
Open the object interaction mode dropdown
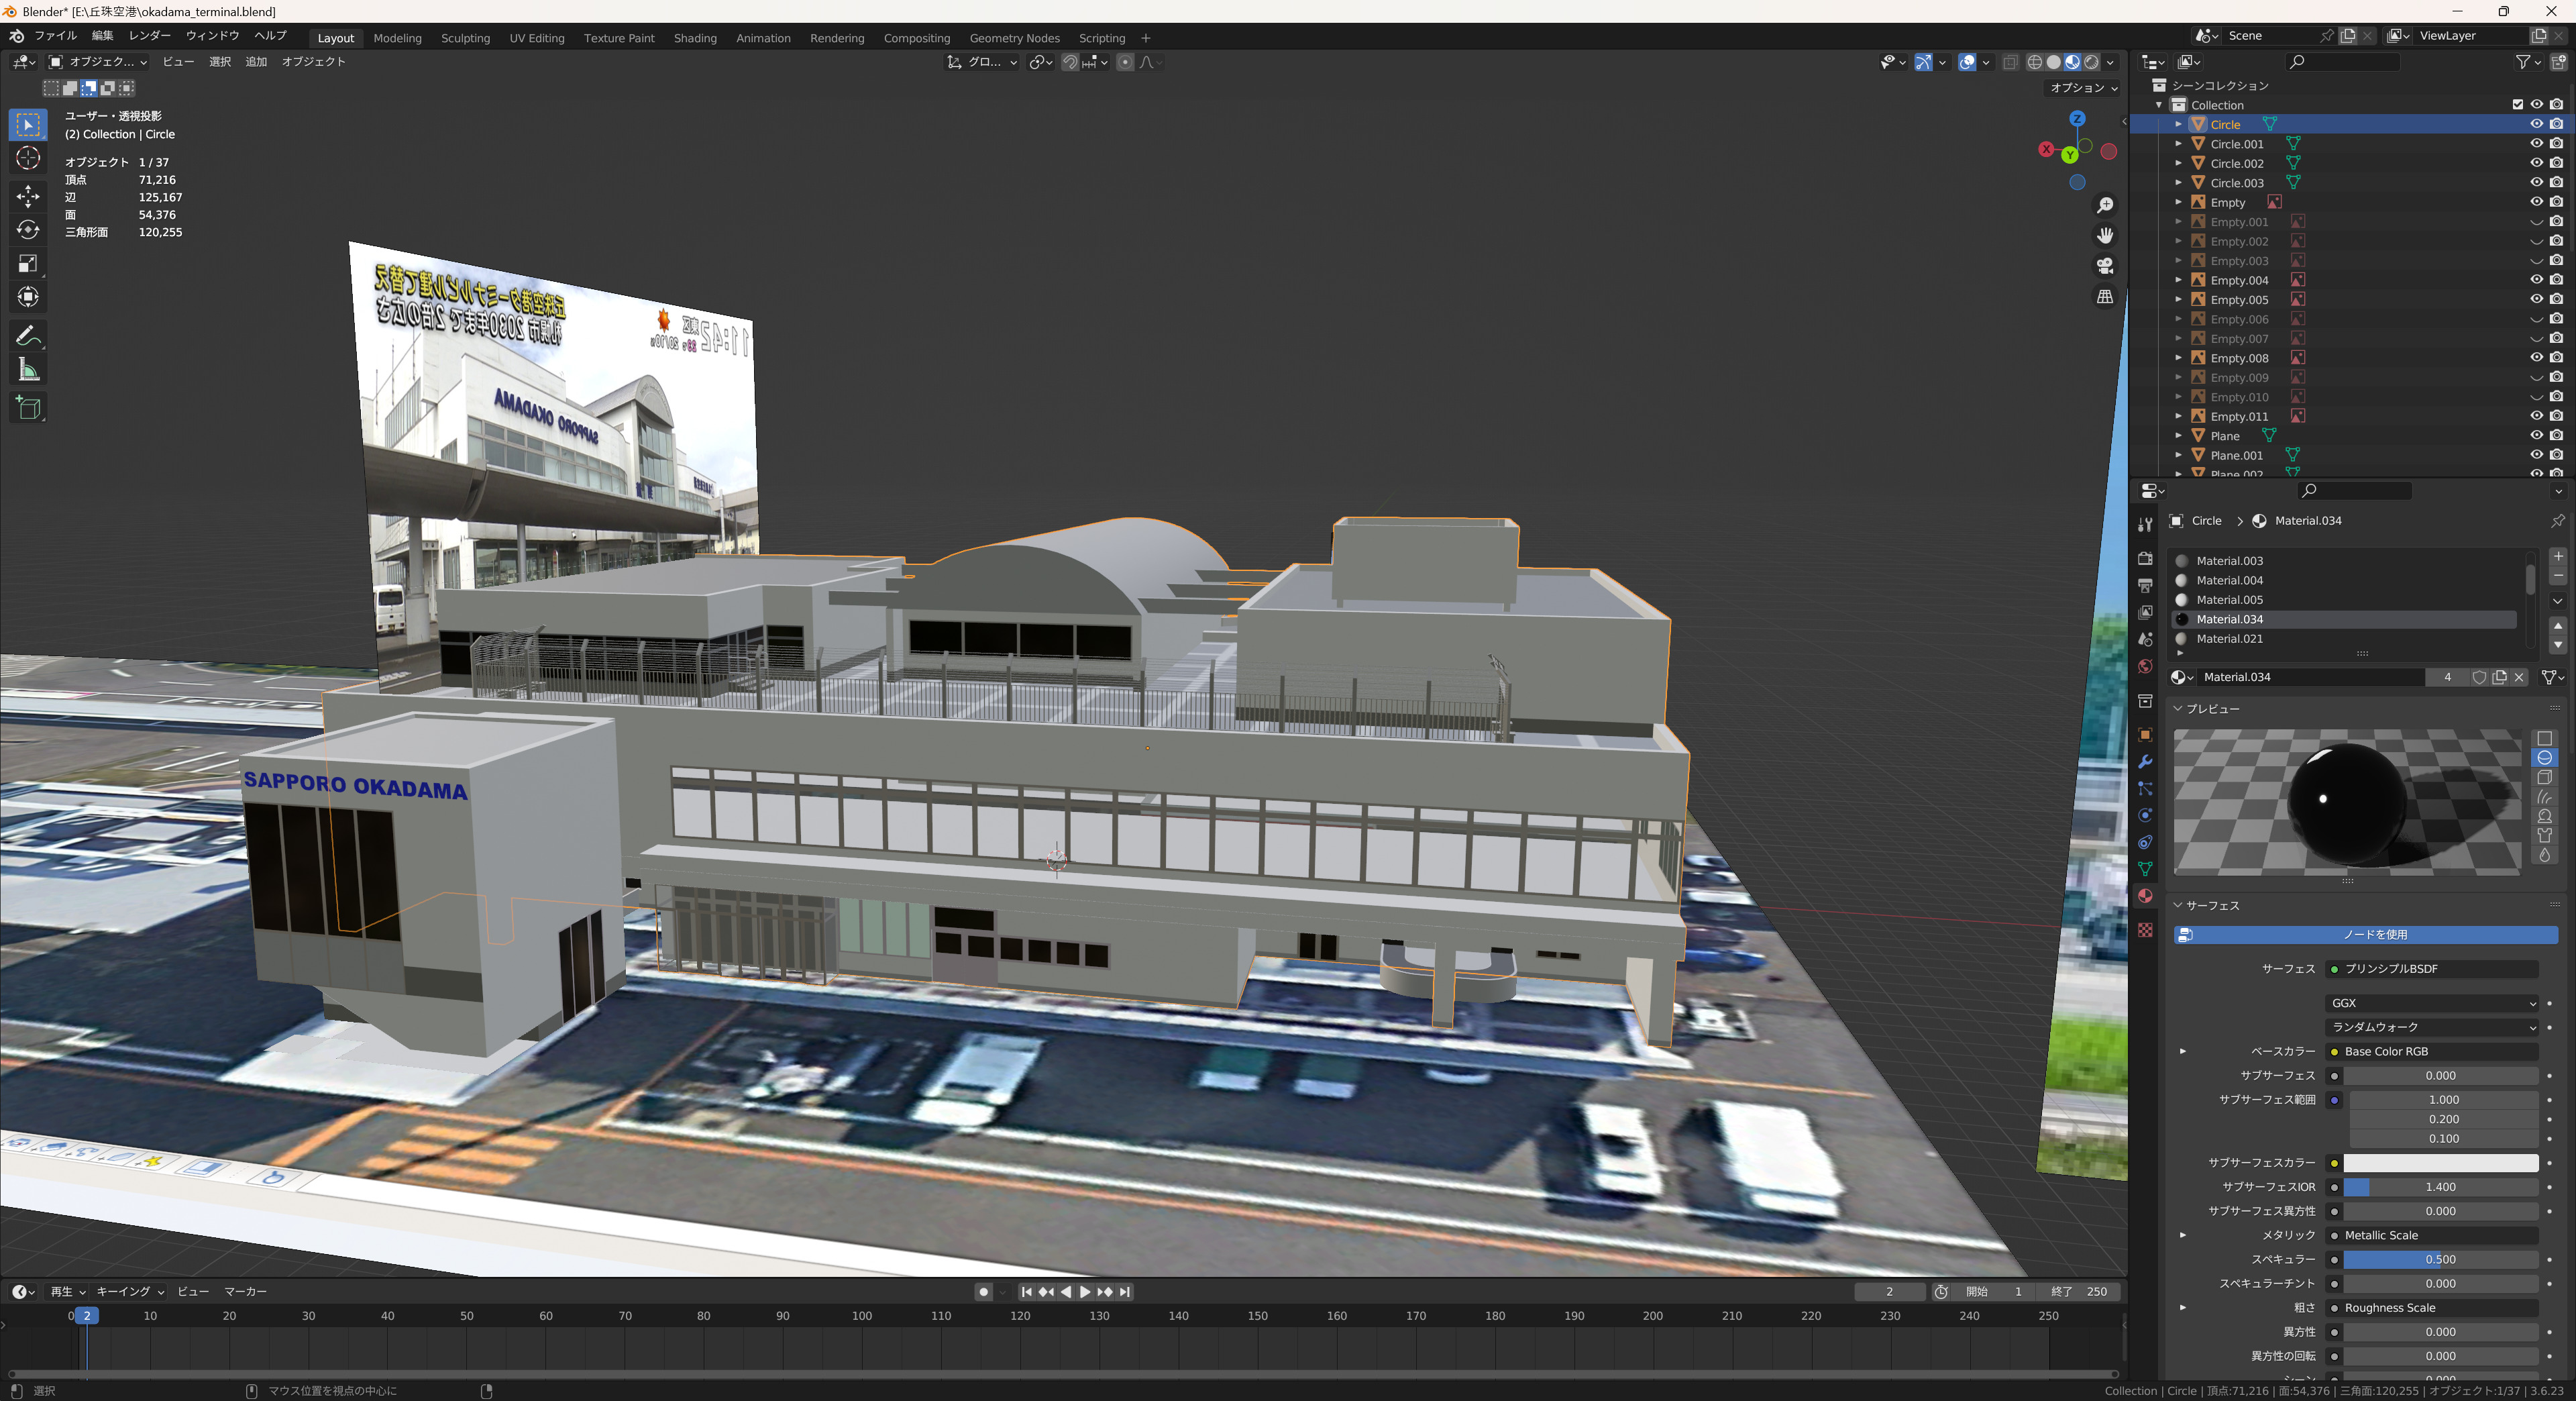98,62
